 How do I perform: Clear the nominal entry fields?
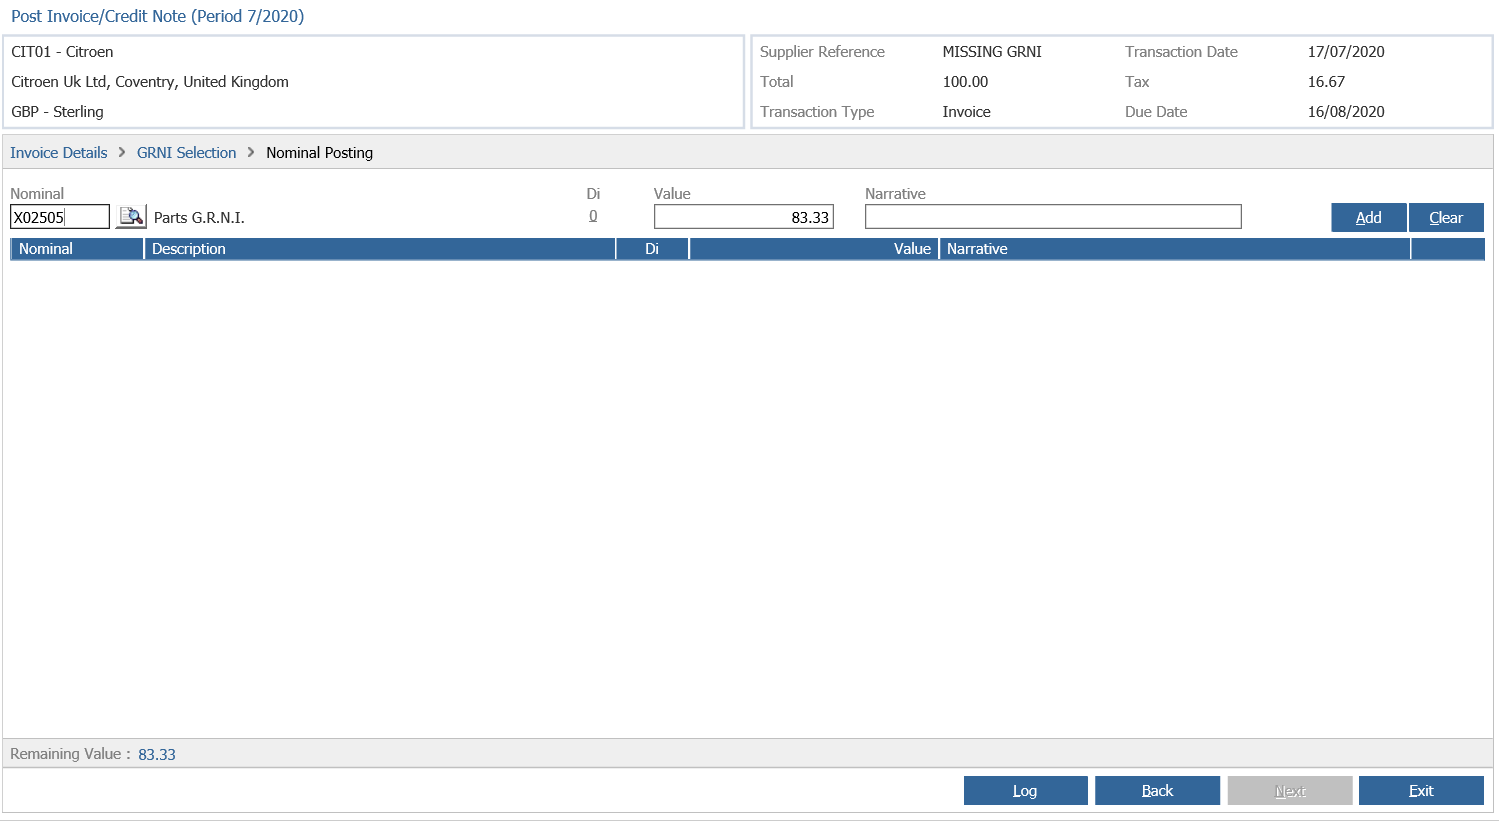click(1446, 218)
